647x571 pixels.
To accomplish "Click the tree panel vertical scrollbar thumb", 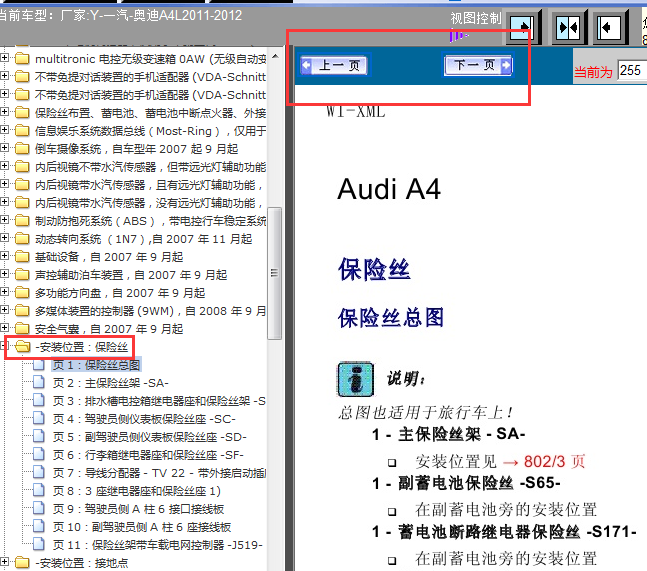I will click(274, 273).
